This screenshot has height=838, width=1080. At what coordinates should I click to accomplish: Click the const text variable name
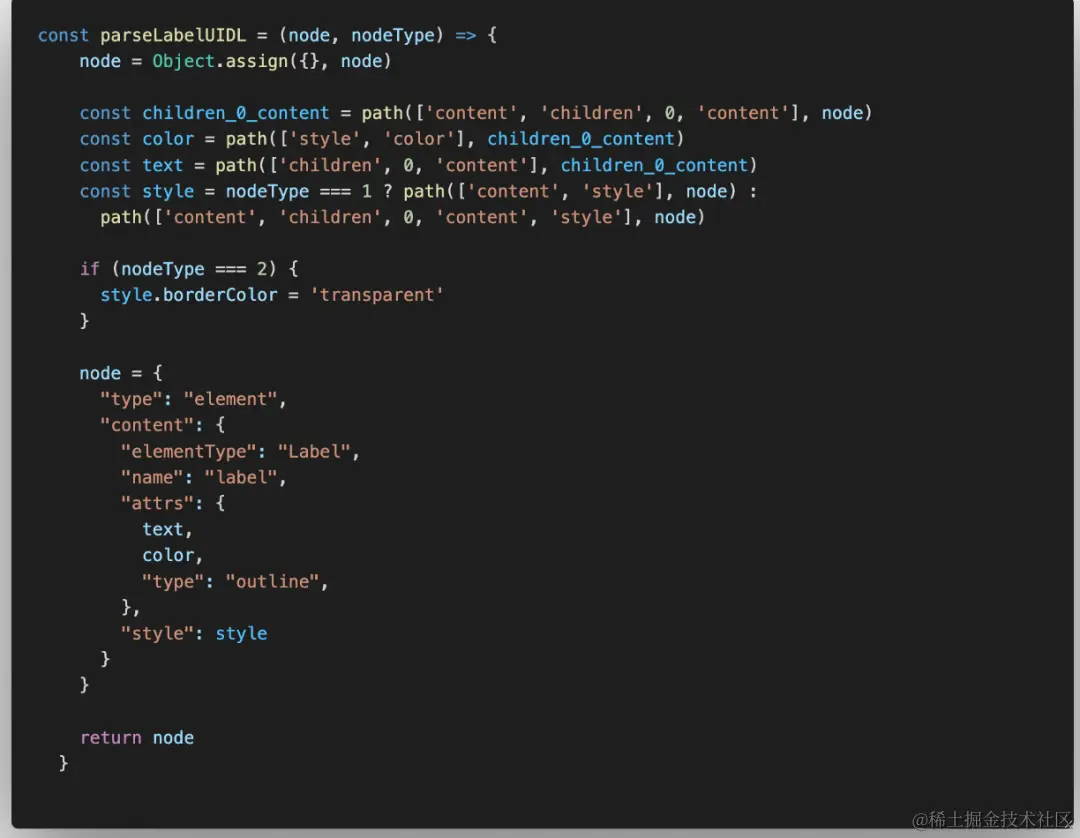(163, 165)
